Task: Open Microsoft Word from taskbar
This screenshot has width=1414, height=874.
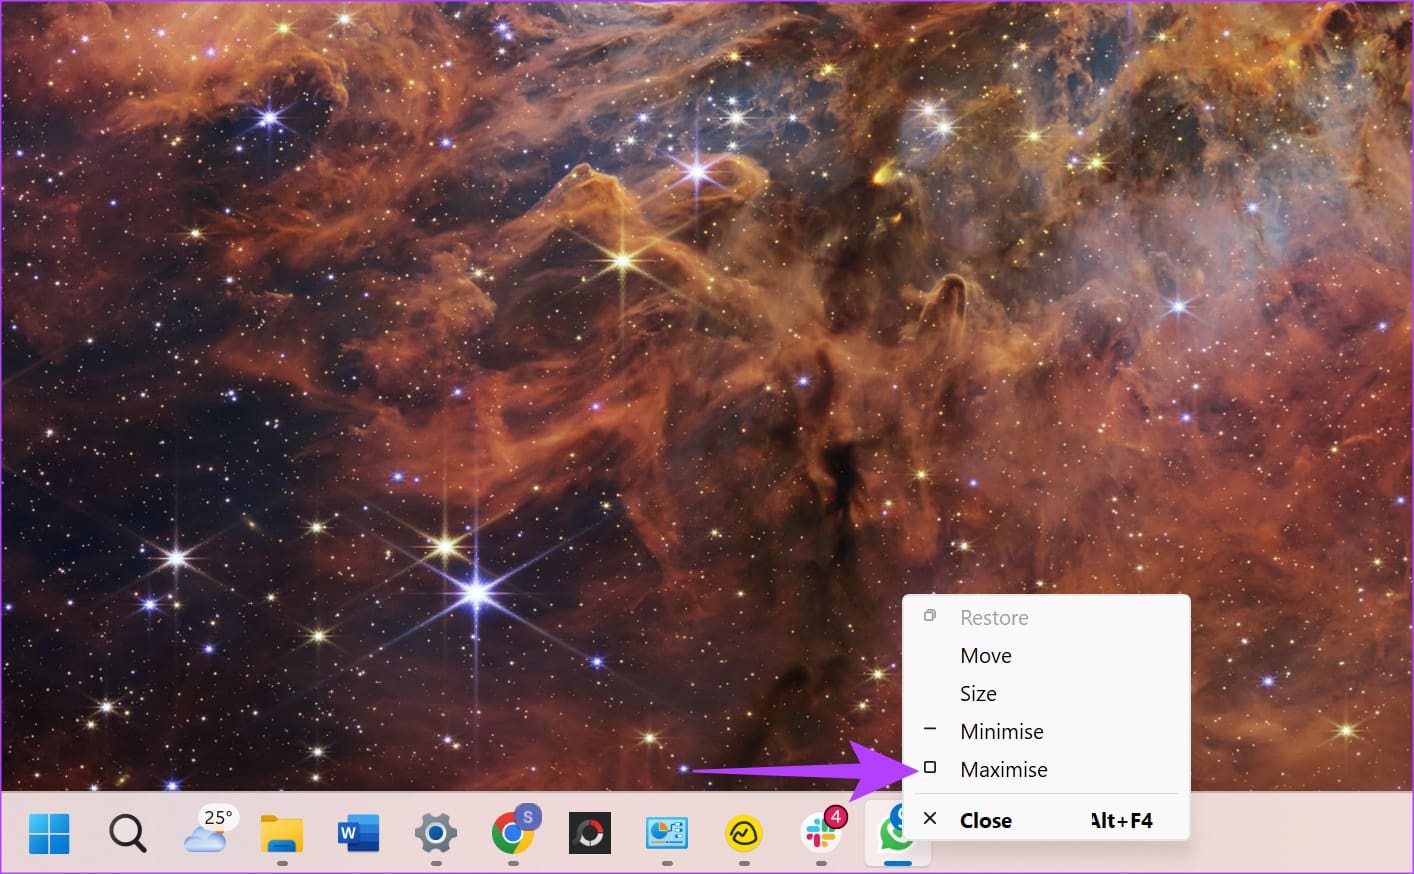Action: tap(359, 833)
